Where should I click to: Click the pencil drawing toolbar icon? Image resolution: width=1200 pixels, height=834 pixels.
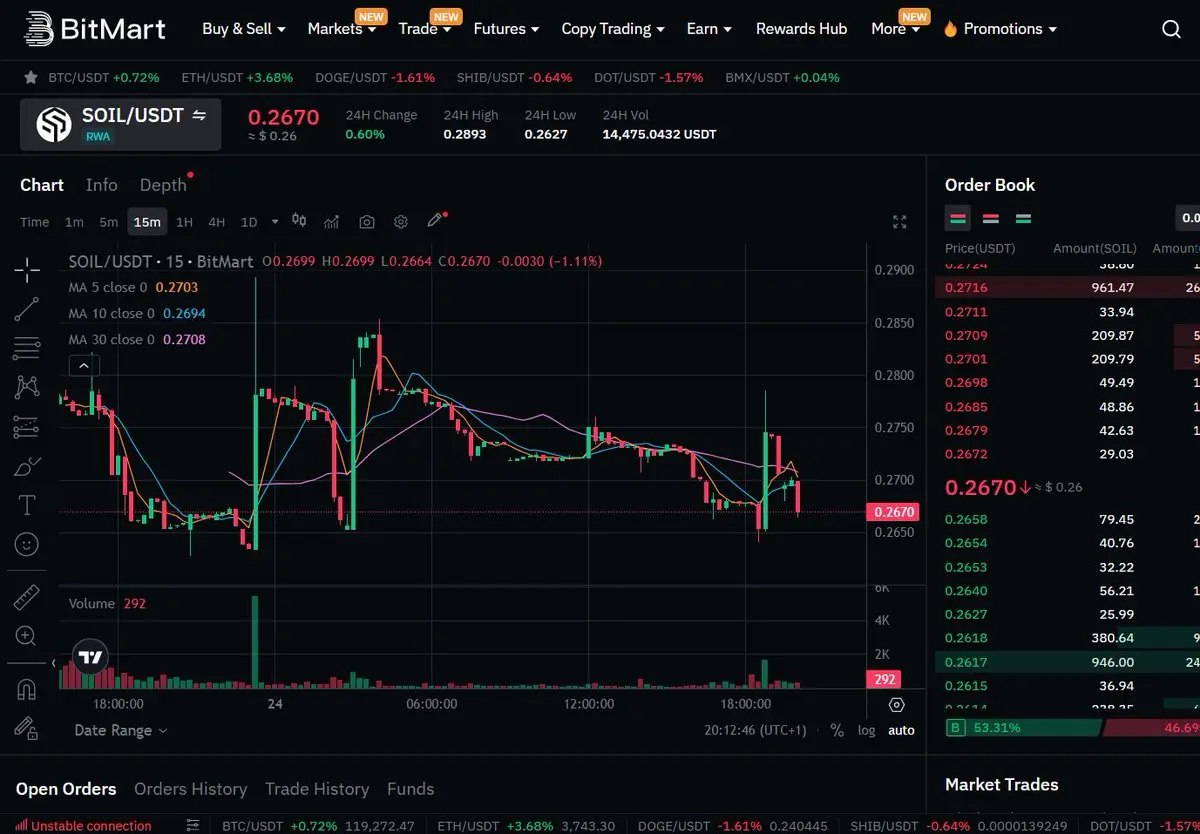click(435, 221)
